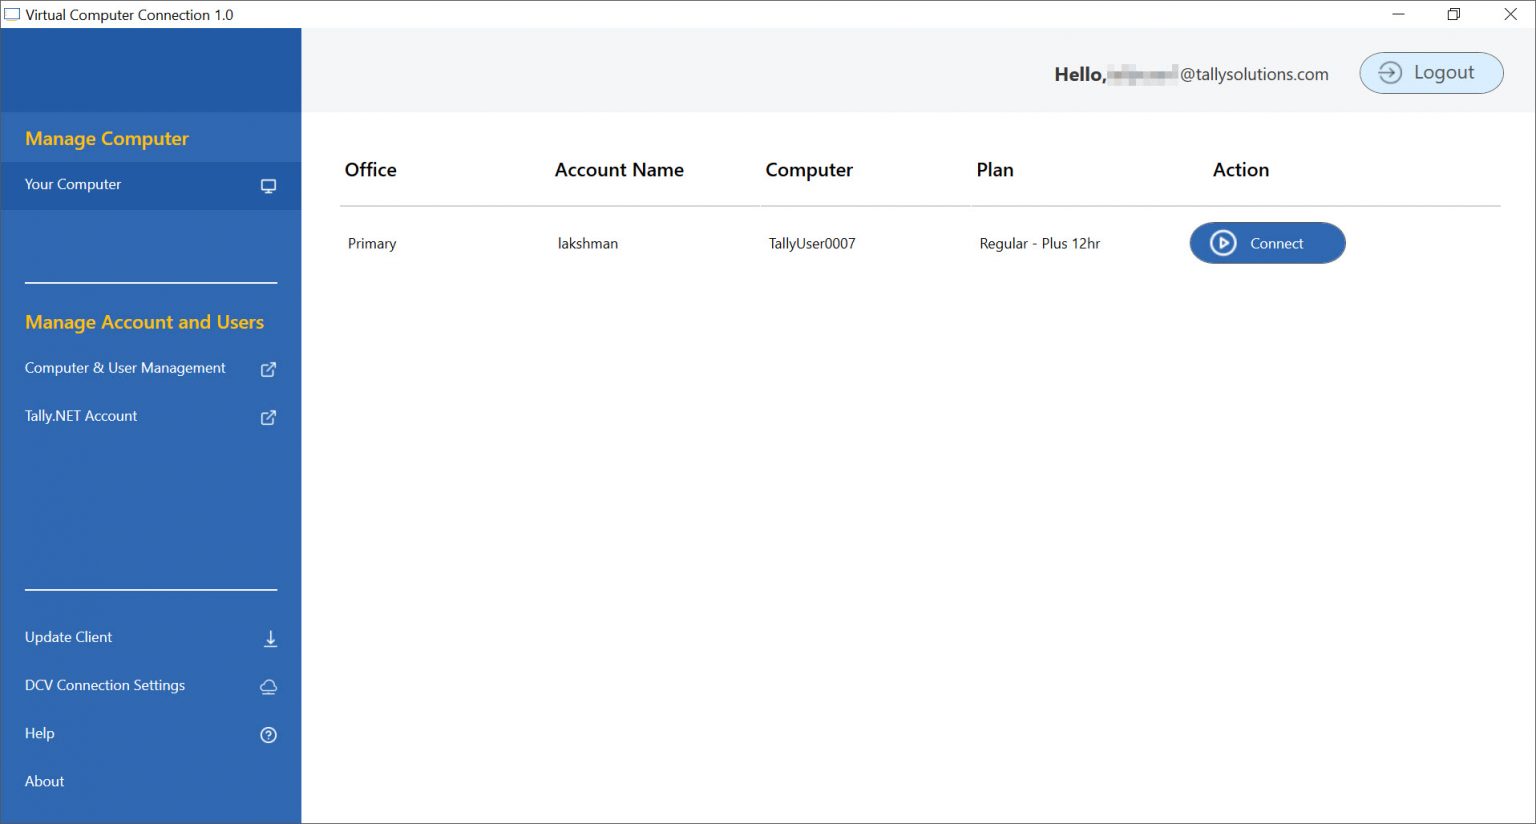Click the question mark Help icon
Screen dimensions: 1536x824
(x=268, y=734)
